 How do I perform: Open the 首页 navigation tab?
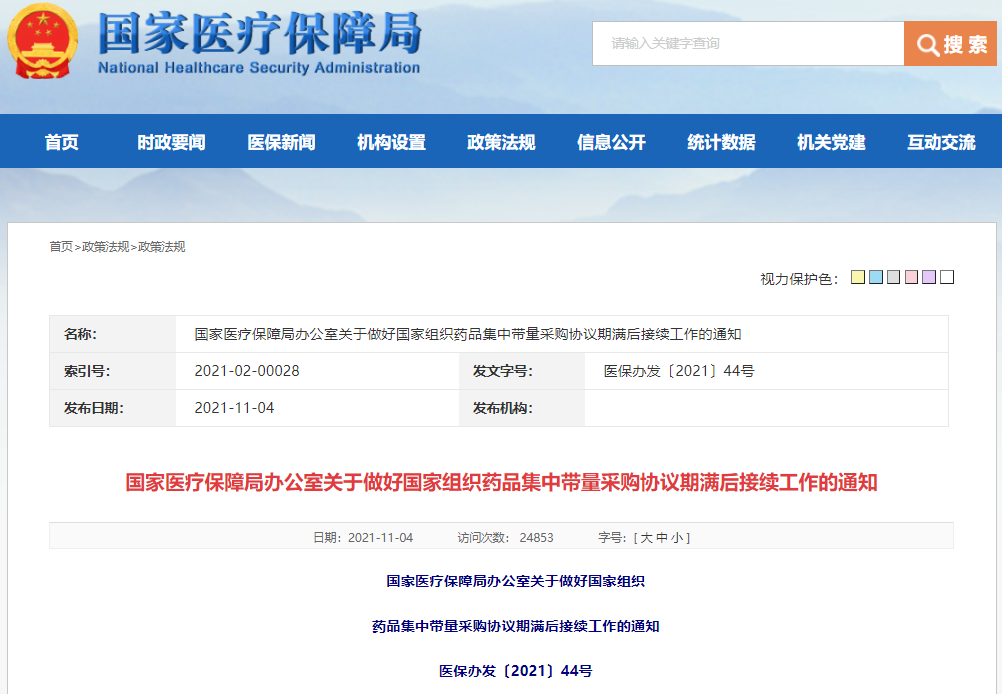61,142
